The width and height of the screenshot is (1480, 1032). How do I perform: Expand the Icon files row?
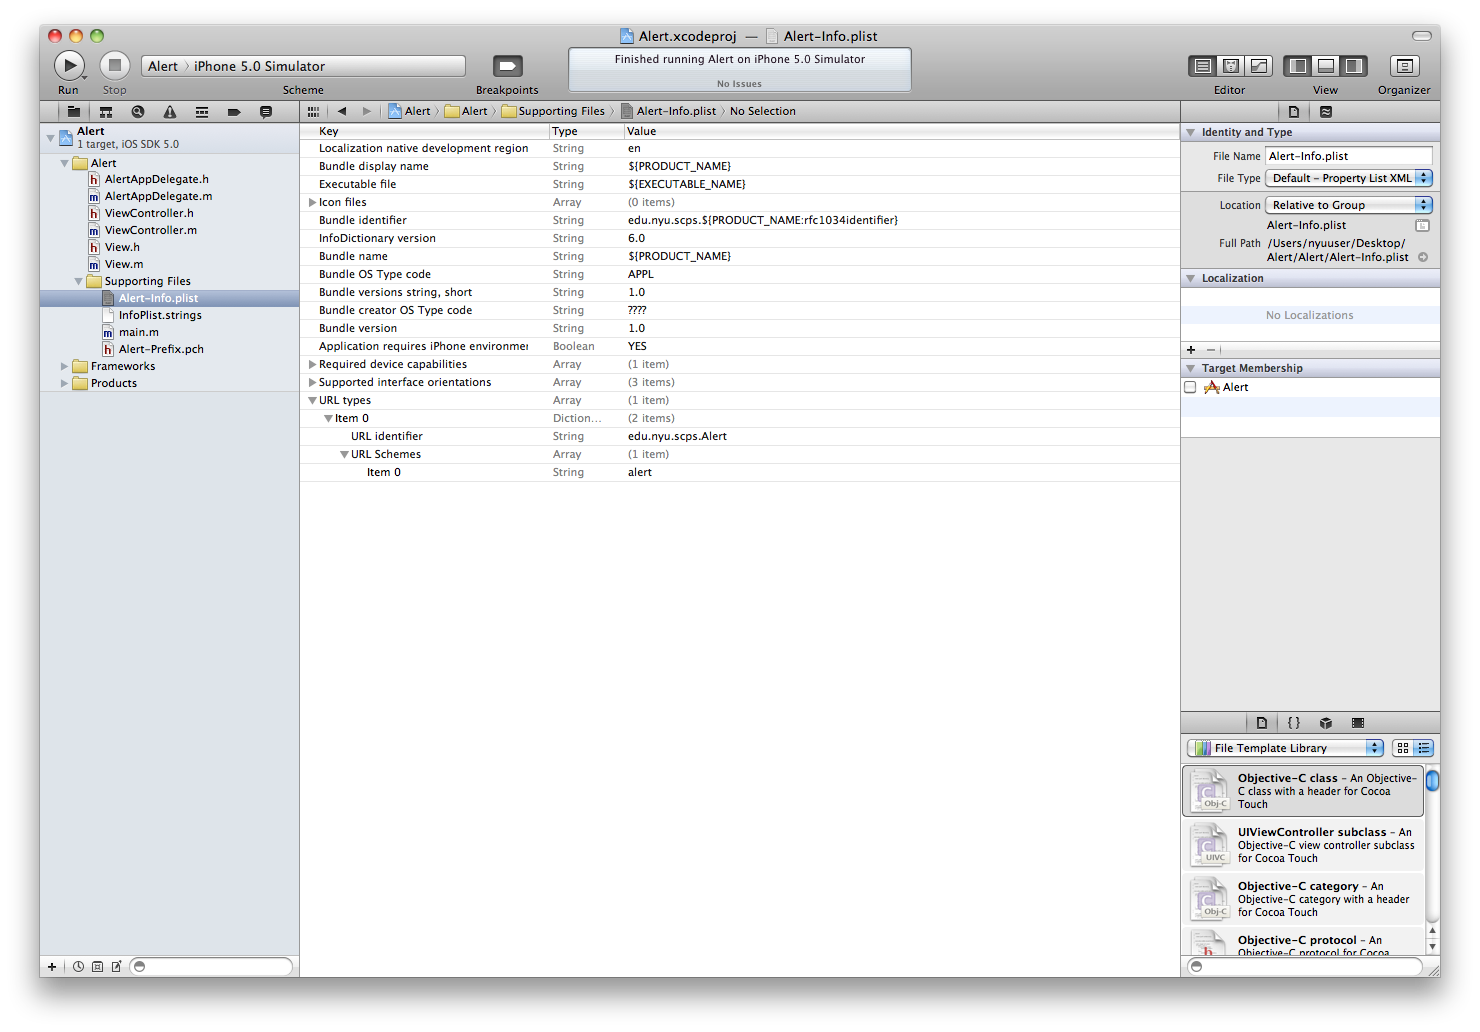(x=312, y=203)
